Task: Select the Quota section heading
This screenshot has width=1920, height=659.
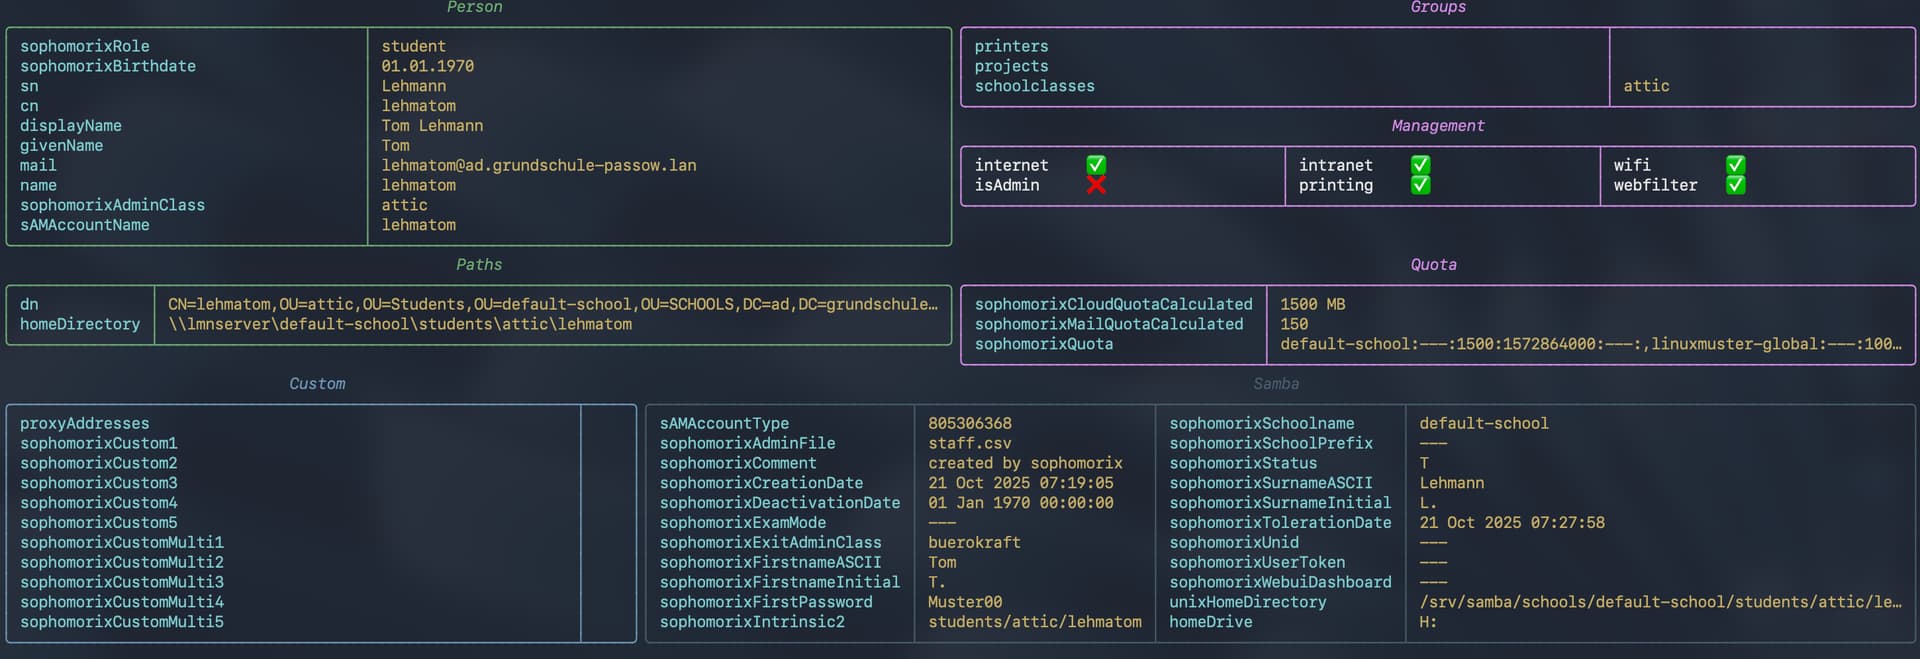Action: tap(1433, 265)
